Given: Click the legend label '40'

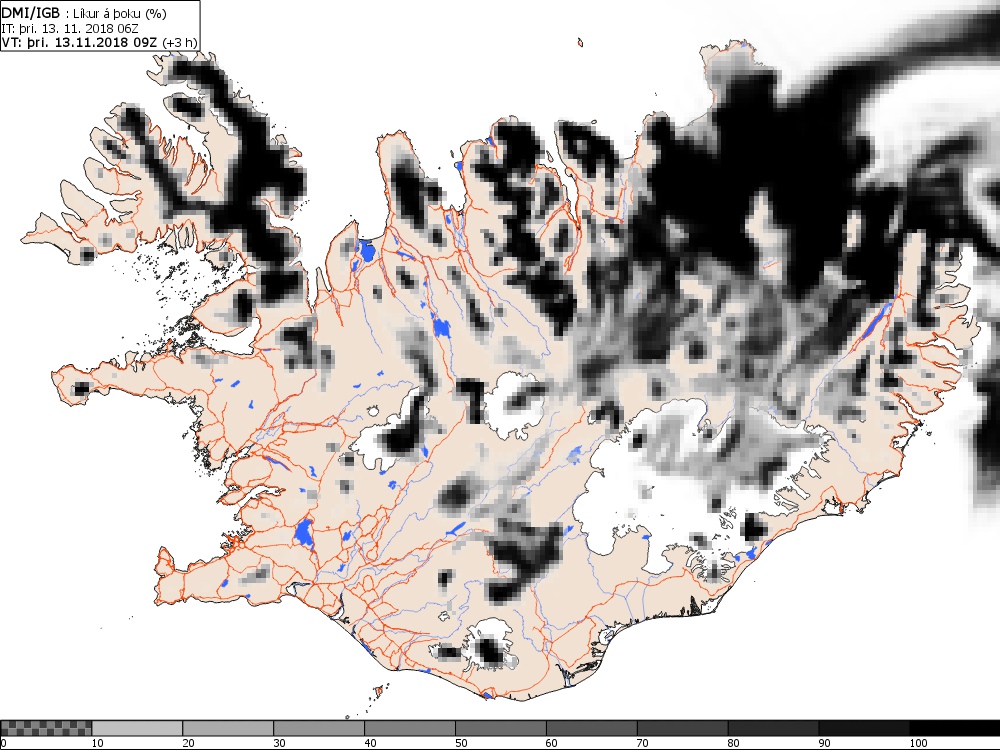Looking at the screenshot, I should pos(371,743).
